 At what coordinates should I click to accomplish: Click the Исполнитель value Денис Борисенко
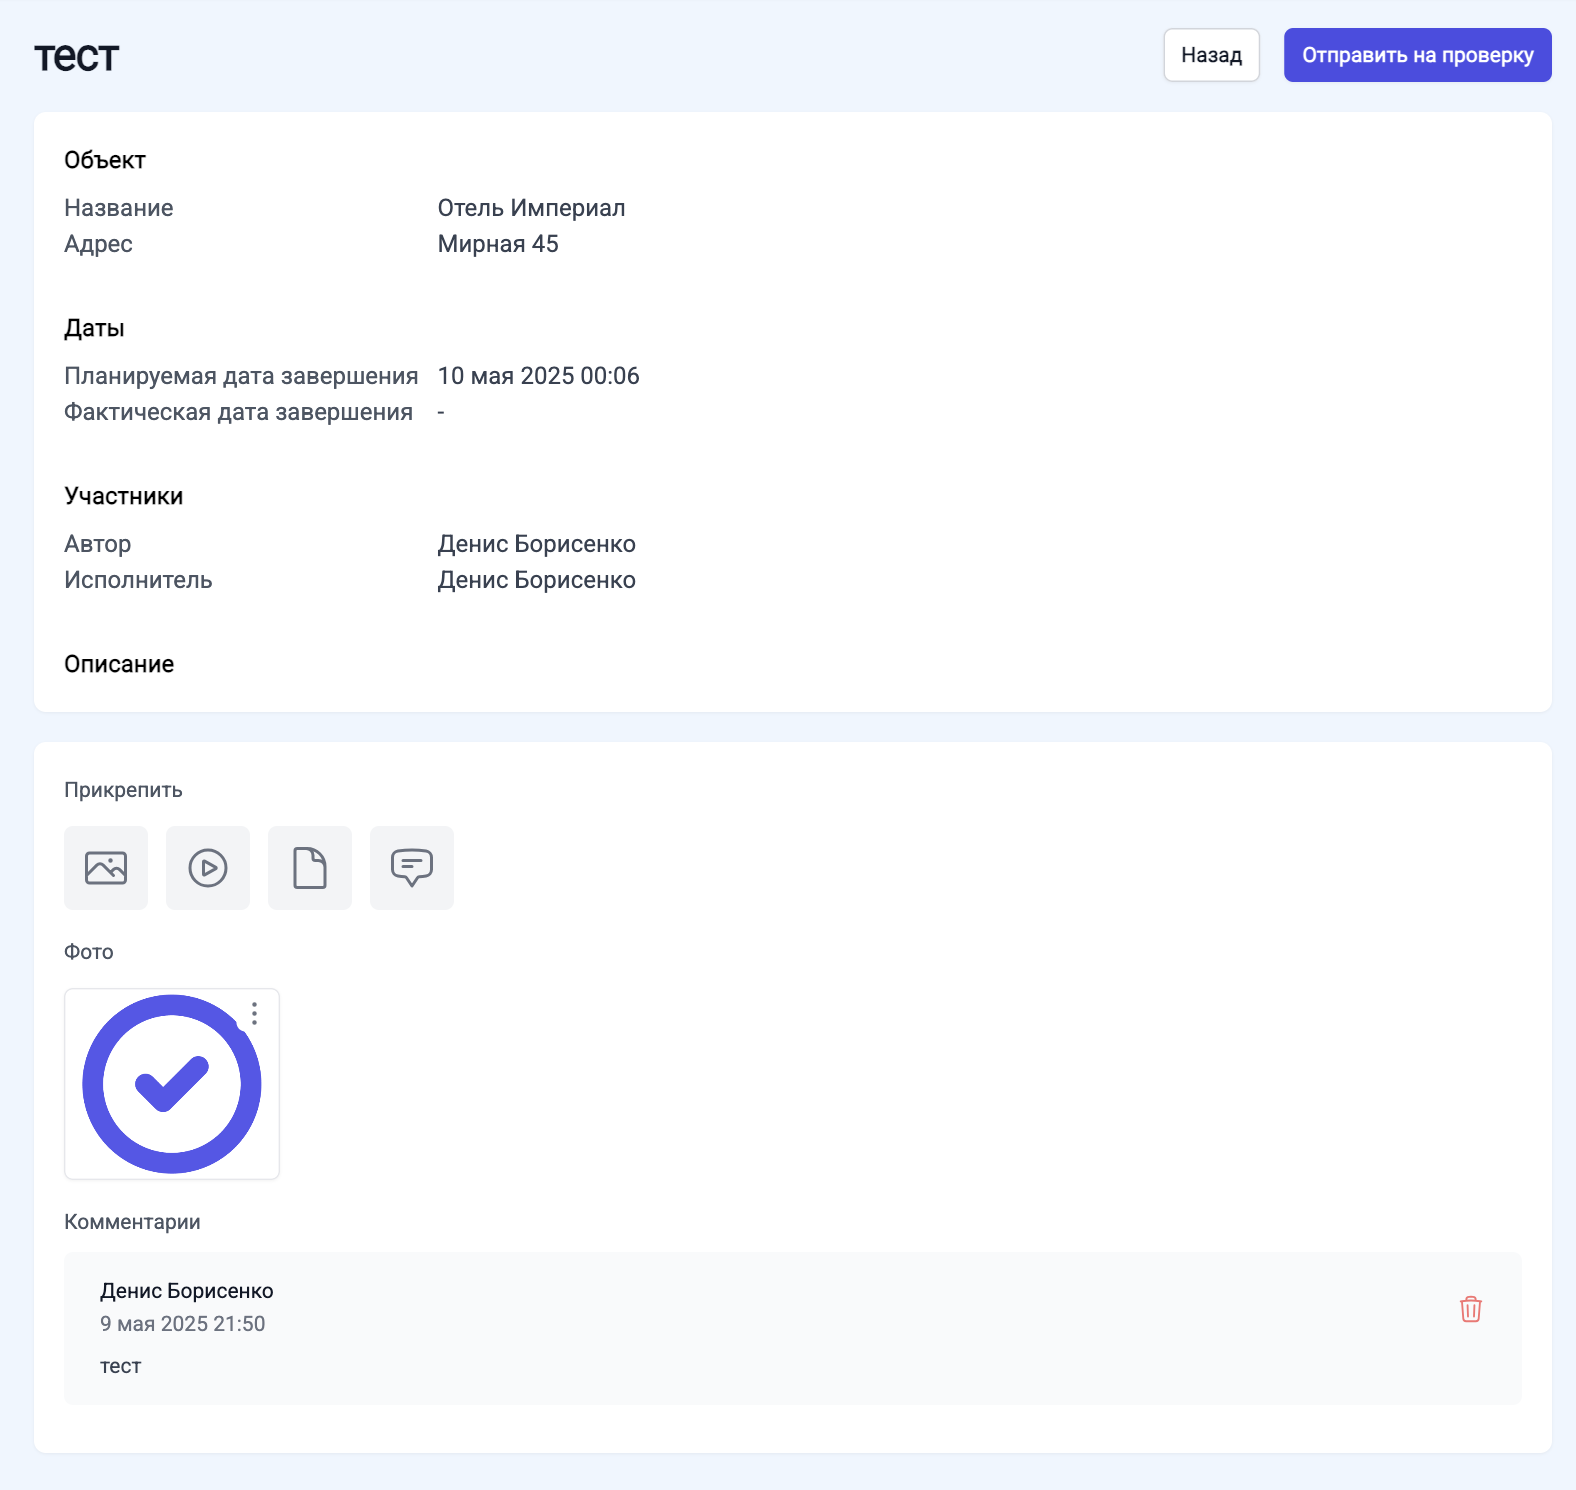(536, 580)
